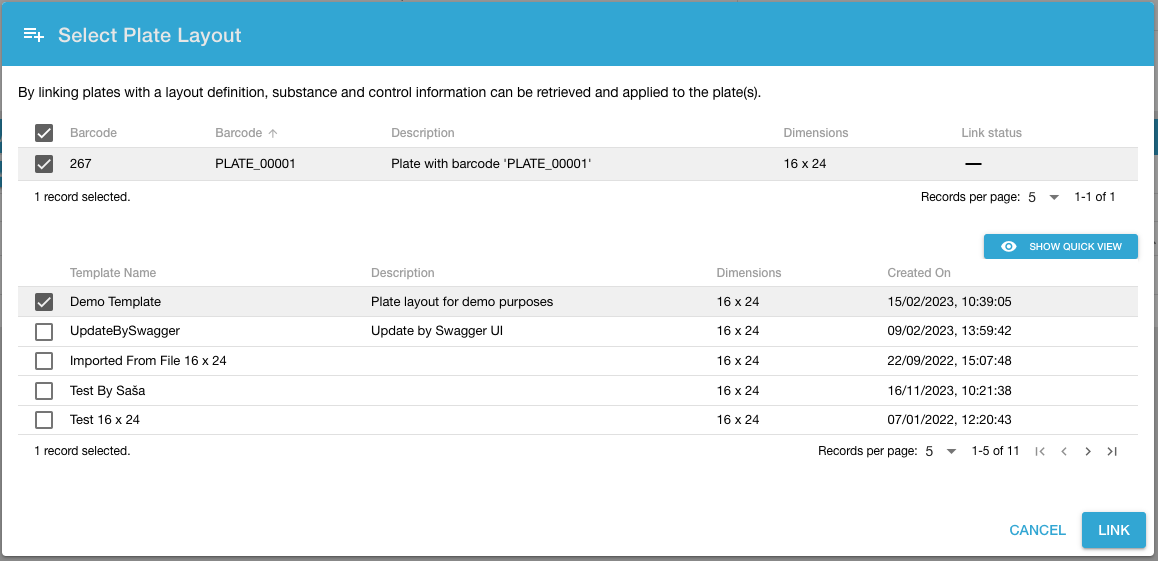The height and width of the screenshot is (561, 1158).
Task: Click the Show Quick View button
Action: pyautogui.click(x=1060, y=247)
